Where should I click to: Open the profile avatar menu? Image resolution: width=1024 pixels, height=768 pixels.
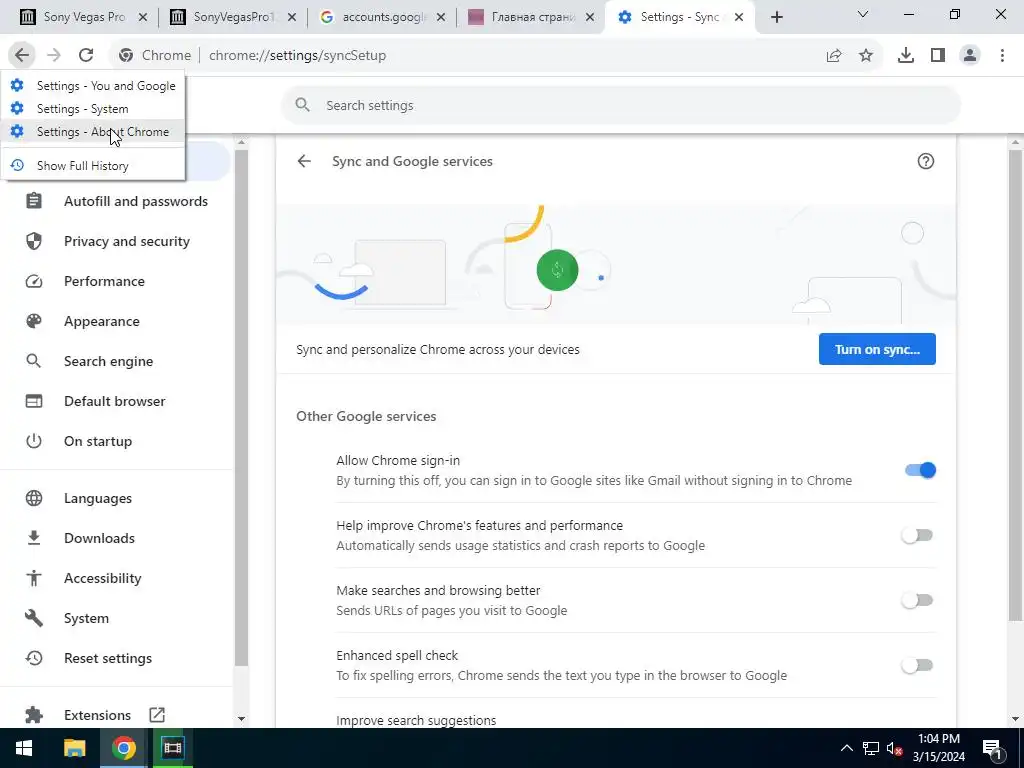970,56
